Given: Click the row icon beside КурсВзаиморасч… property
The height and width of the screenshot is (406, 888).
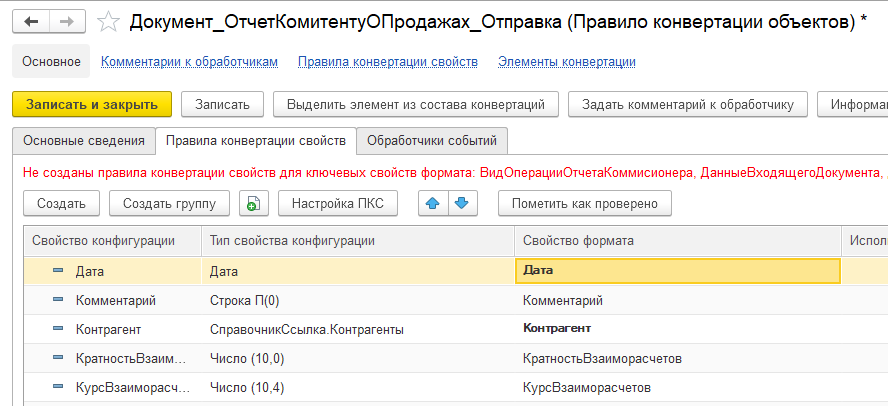Looking at the screenshot, I should [x=58, y=387].
